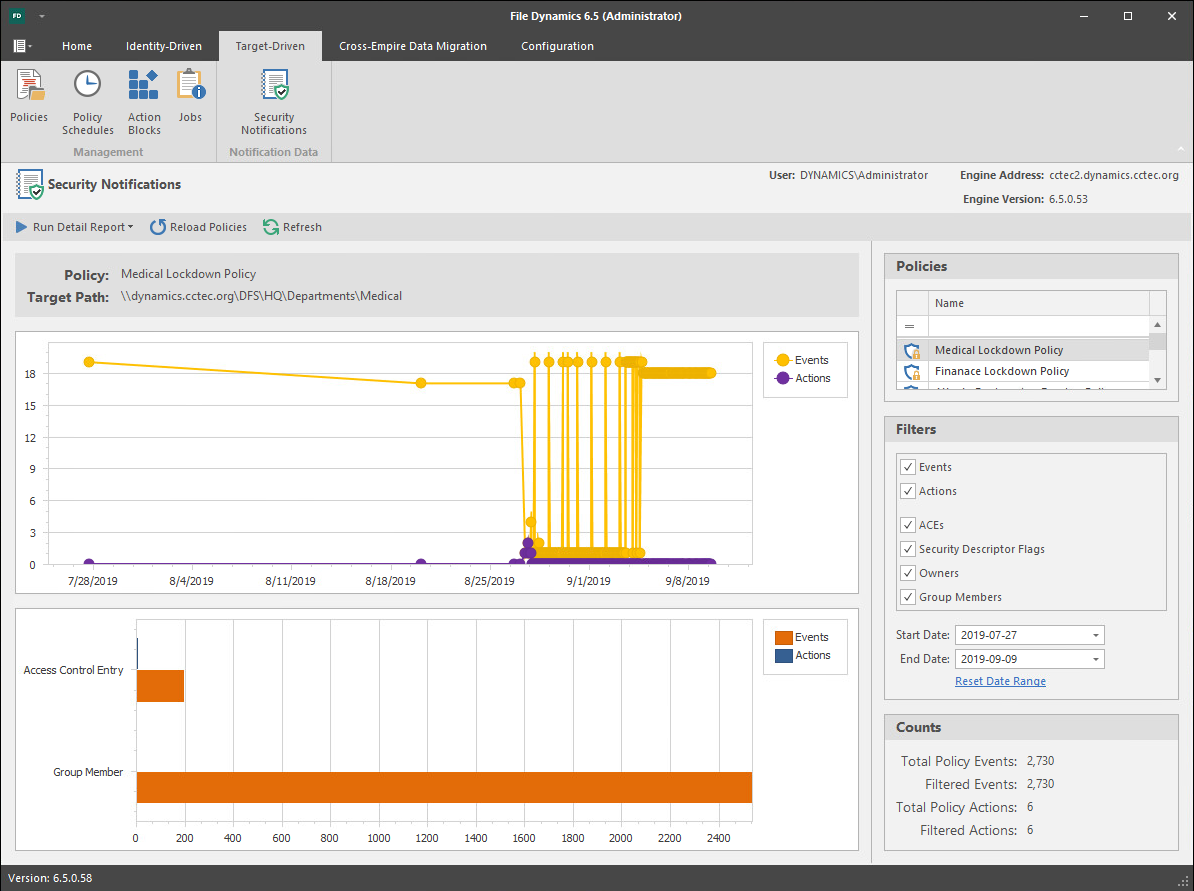Image resolution: width=1194 pixels, height=891 pixels.
Task: Click the Reset Date Range link
Action: tap(1000, 681)
